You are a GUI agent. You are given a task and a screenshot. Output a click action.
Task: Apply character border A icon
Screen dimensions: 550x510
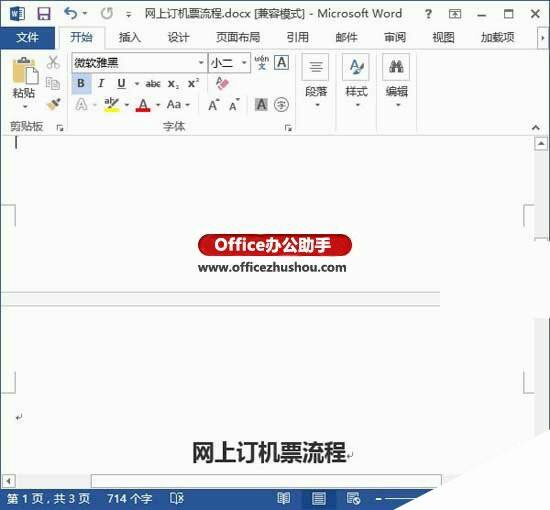[282, 63]
